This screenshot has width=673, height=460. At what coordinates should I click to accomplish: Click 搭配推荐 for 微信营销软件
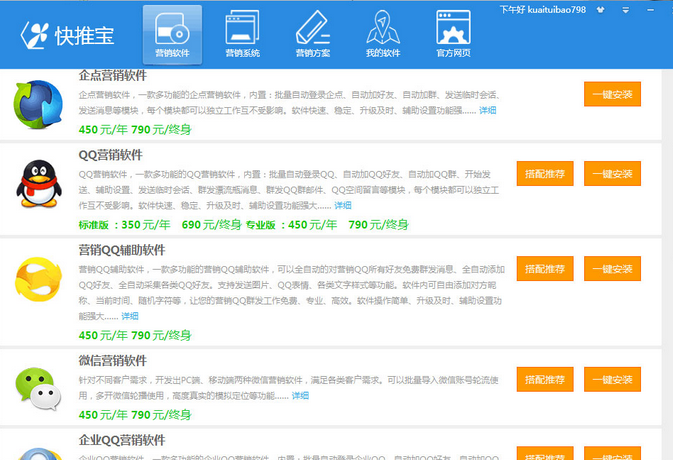(x=545, y=379)
